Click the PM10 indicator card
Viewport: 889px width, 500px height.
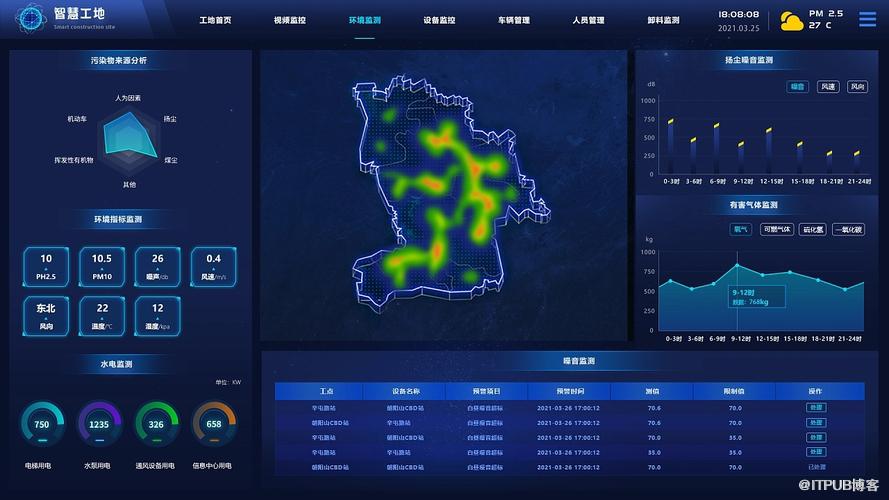click(102, 266)
